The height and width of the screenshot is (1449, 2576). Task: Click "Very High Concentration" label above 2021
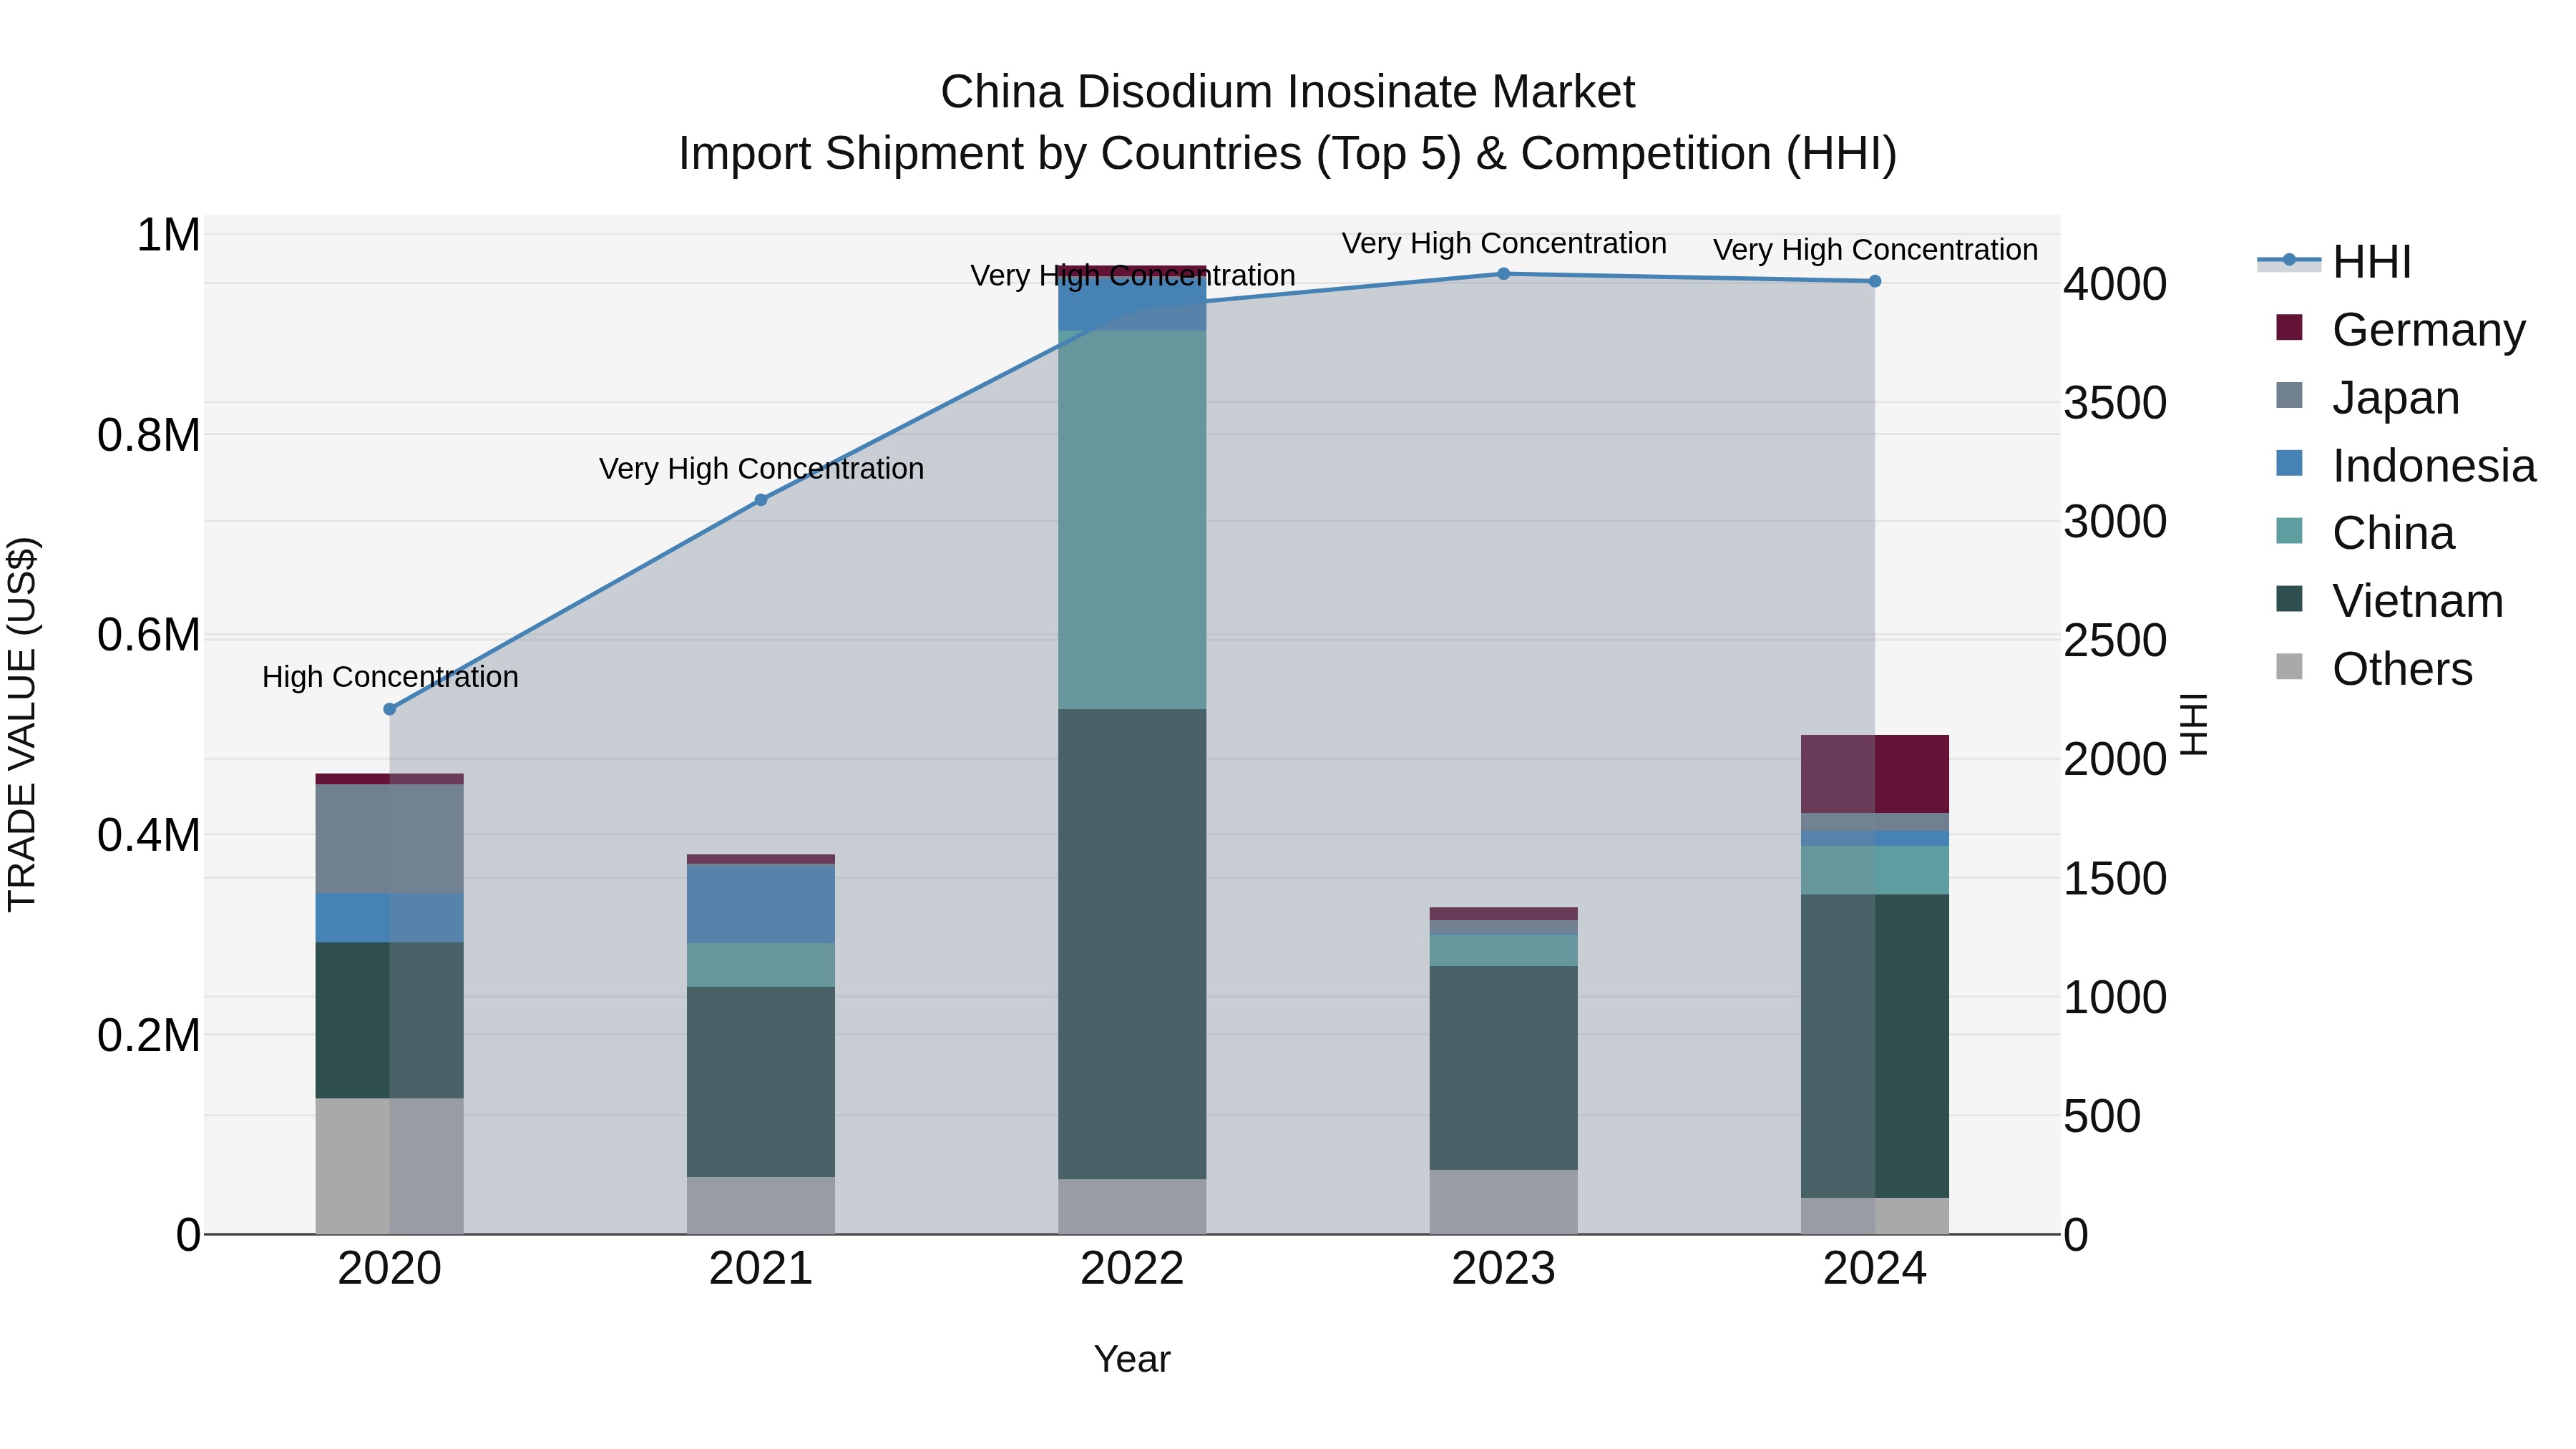761,469
